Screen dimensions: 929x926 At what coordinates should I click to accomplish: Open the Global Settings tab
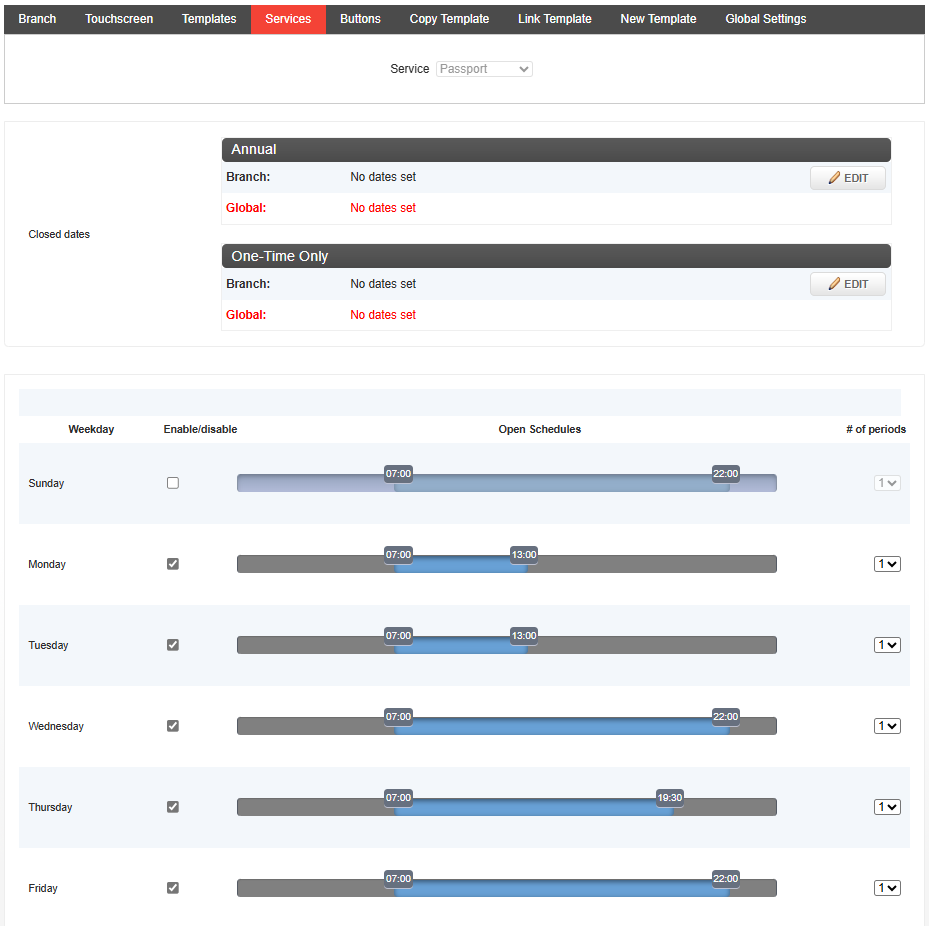pos(765,19)
